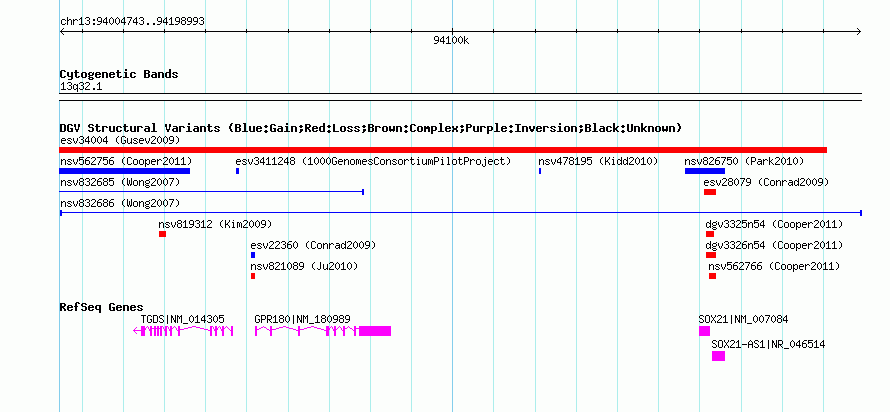
Task: Click dgv3325n54 red loss marker
Action: coord(710,234)
